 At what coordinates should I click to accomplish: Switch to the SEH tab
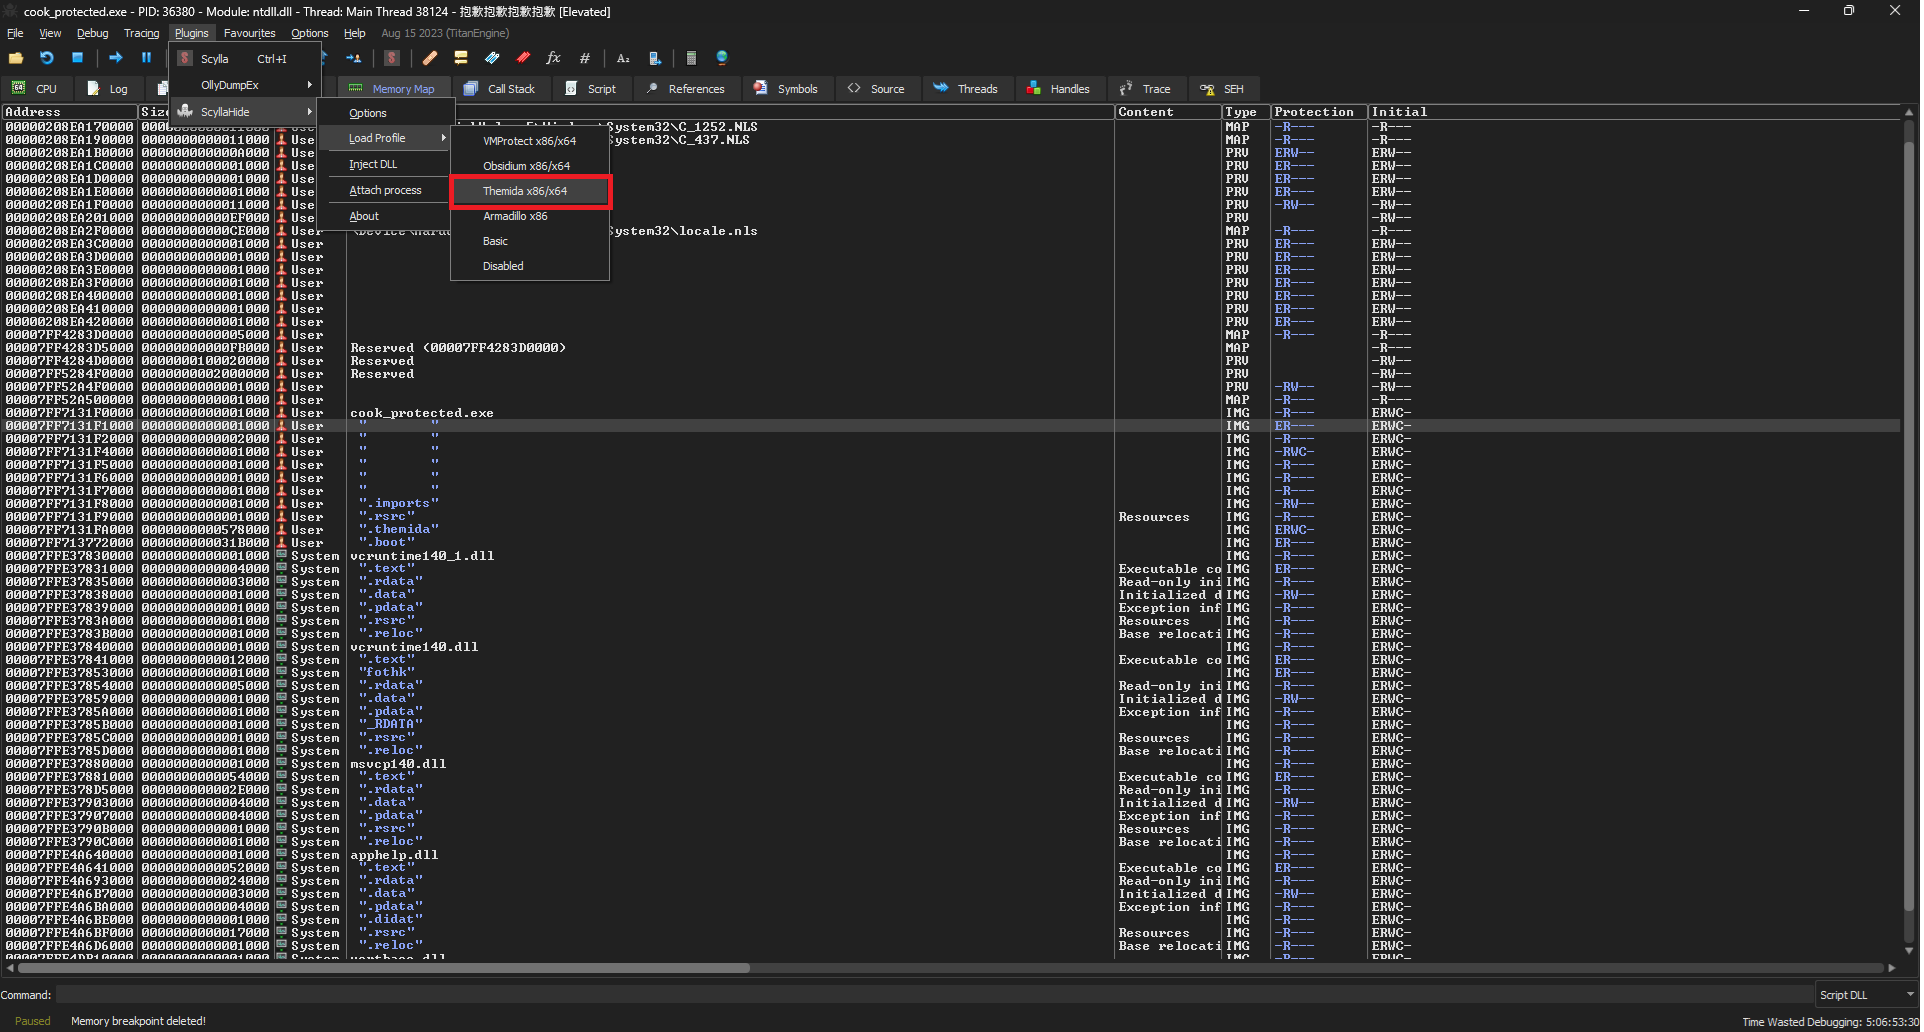pos(1222,89)
